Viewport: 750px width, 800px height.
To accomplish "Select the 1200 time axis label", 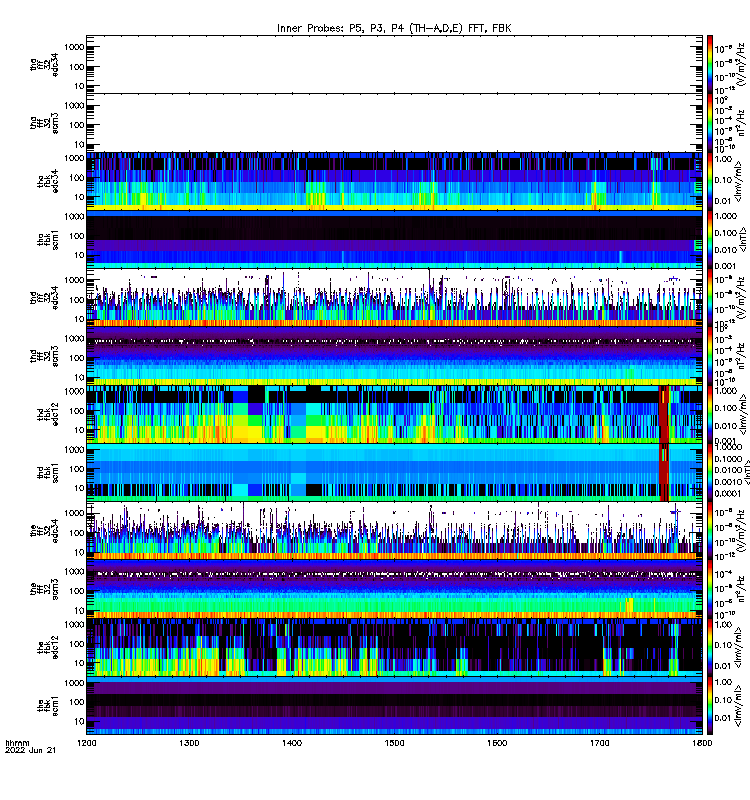I will click(87, 743).
